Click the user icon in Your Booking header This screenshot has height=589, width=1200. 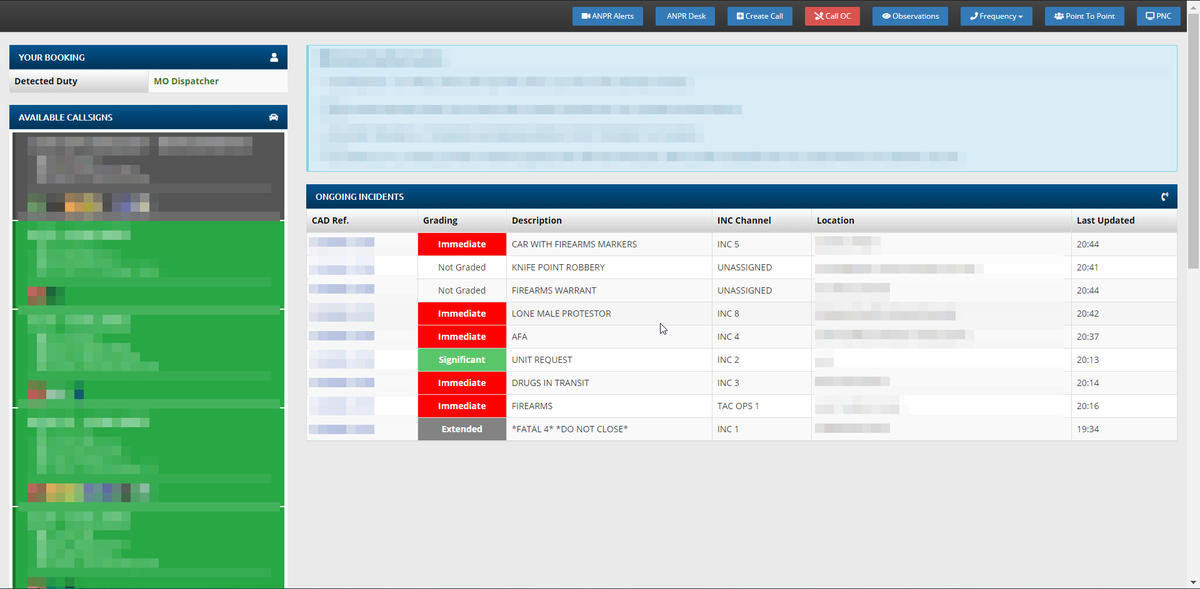(274, 58)
